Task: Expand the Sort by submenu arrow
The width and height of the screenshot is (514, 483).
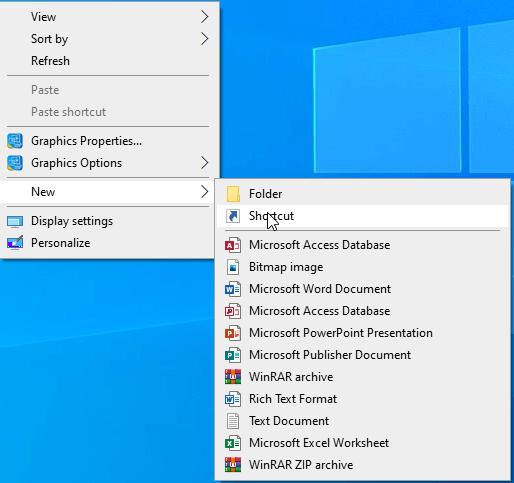Action: click(x=205, y=39)
